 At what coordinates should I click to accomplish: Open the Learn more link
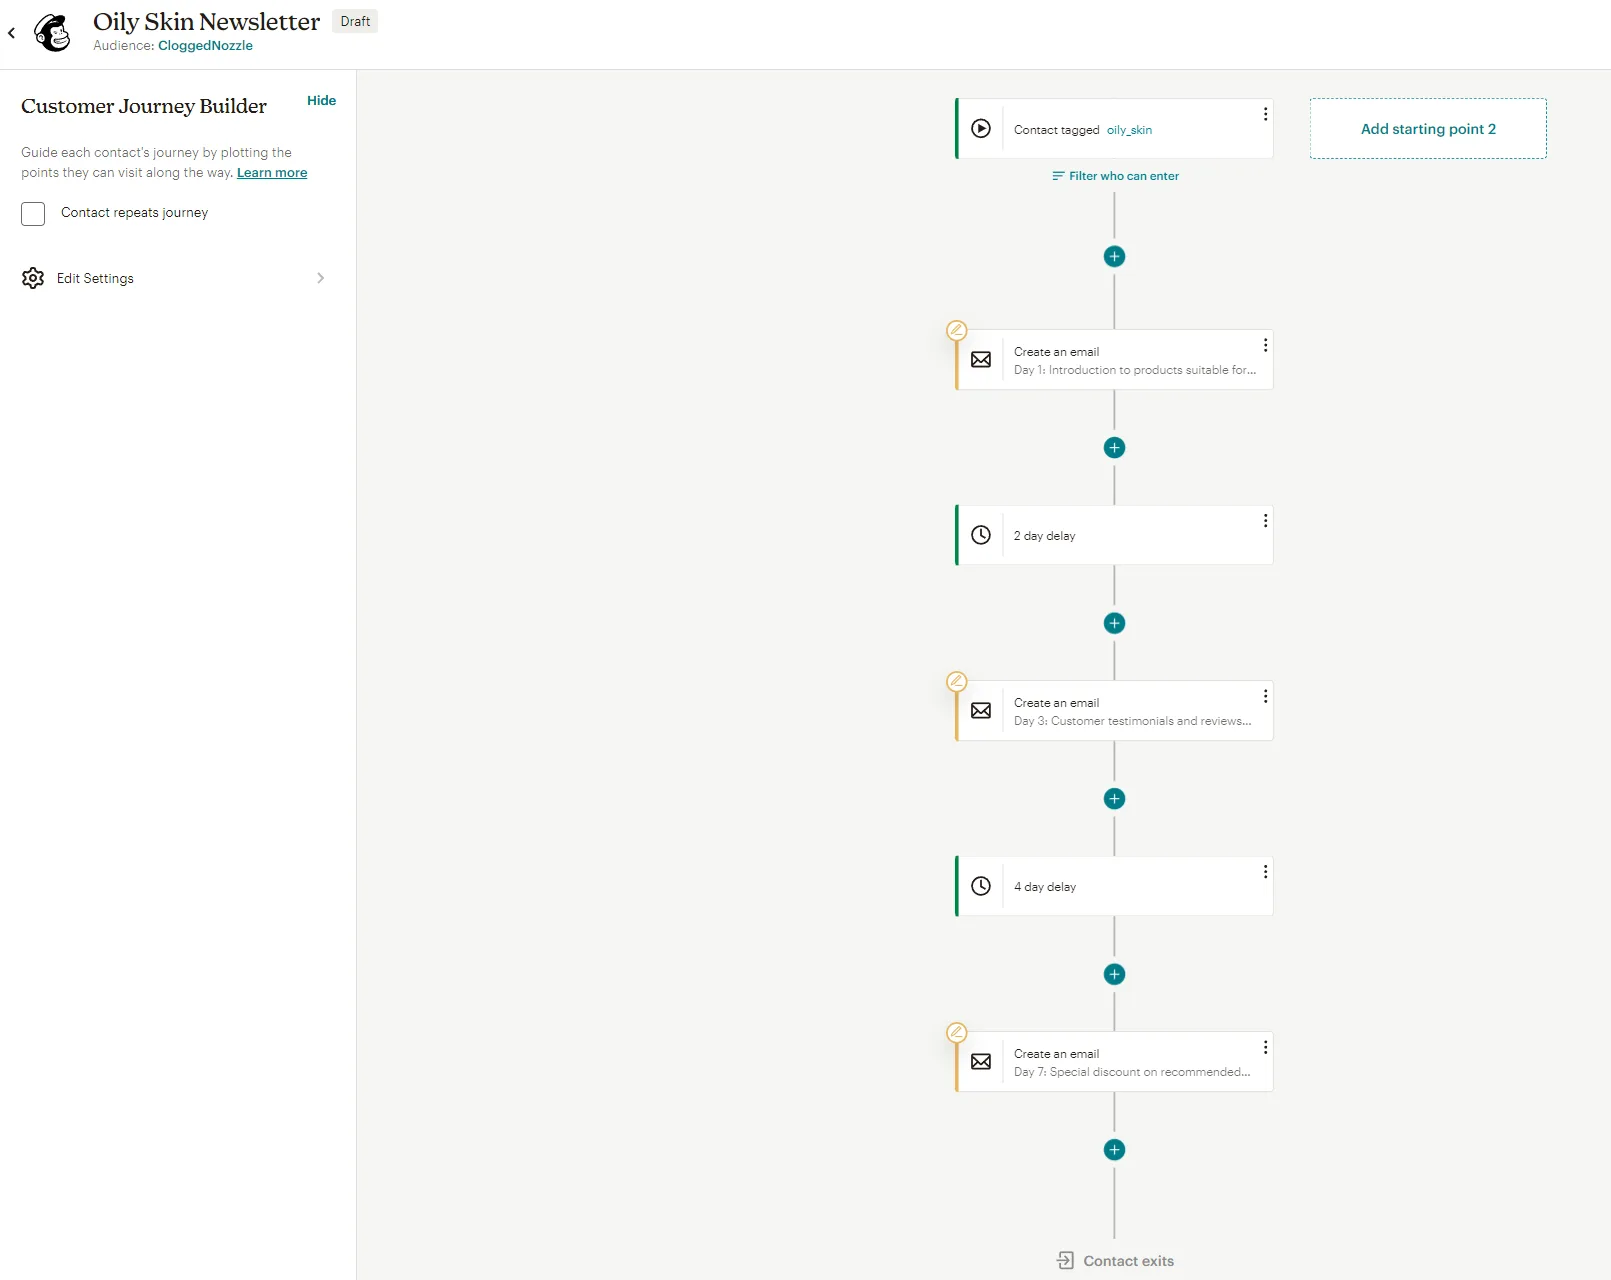(x=272, y=173)
